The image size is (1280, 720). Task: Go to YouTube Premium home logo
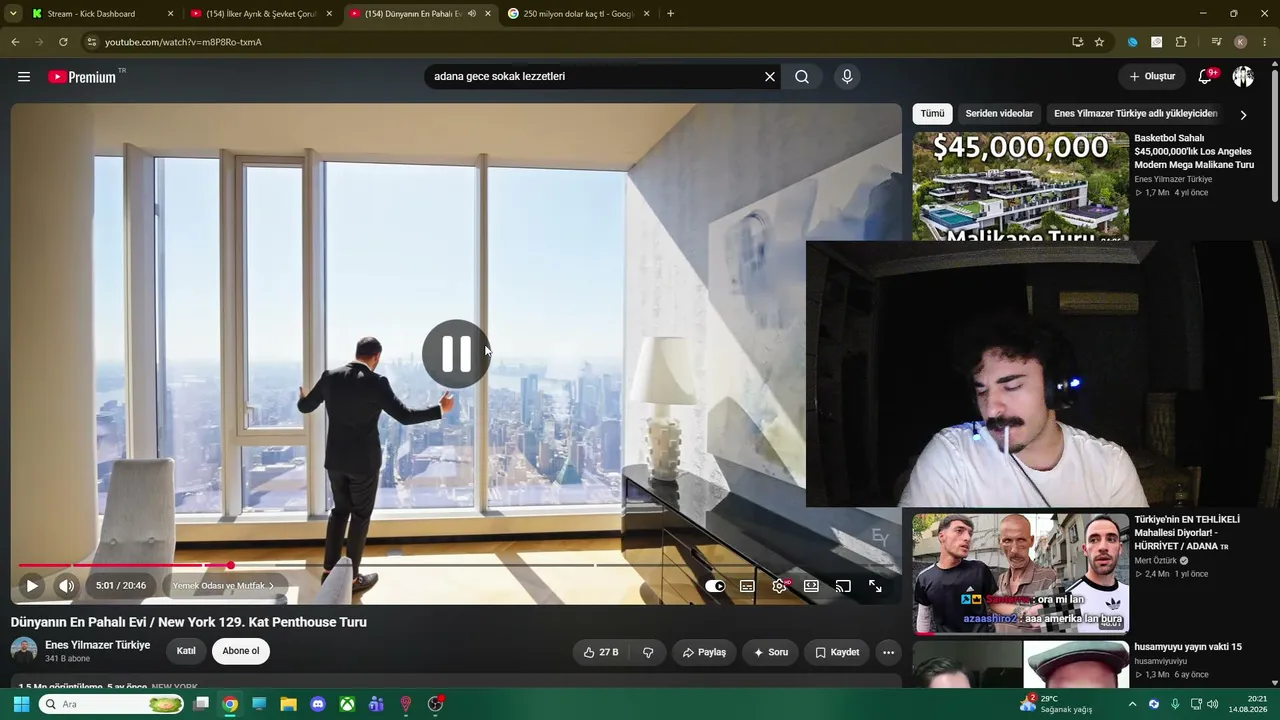(x=82, y=77)
